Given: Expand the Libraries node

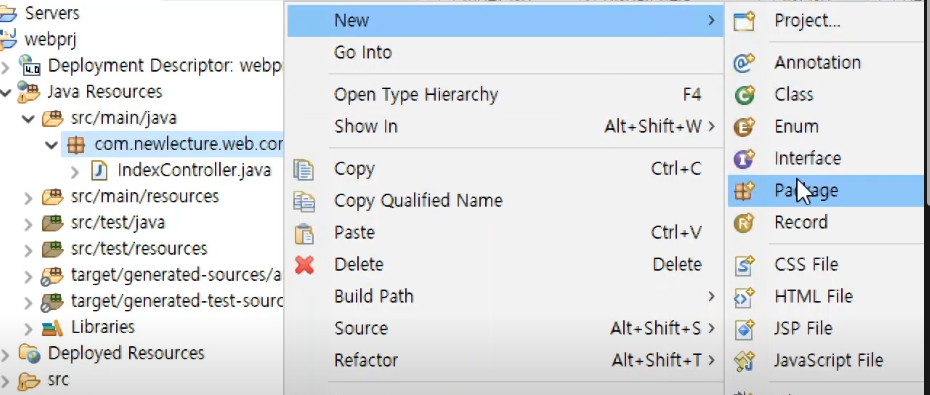Looking at the screenshot, I should [28, 328].
